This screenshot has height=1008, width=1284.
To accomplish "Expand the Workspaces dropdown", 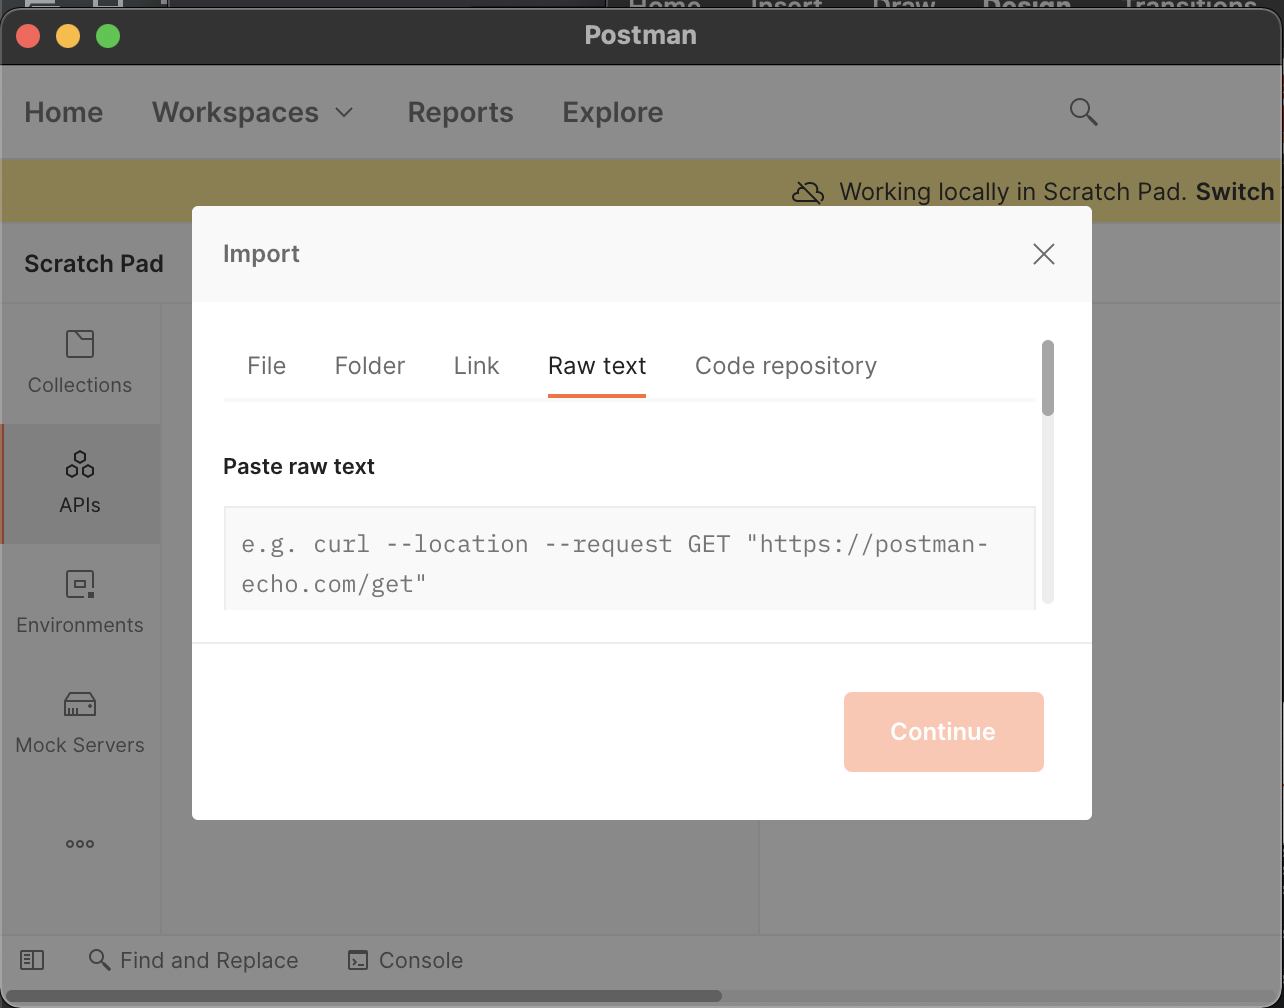I will click(254, 112).
